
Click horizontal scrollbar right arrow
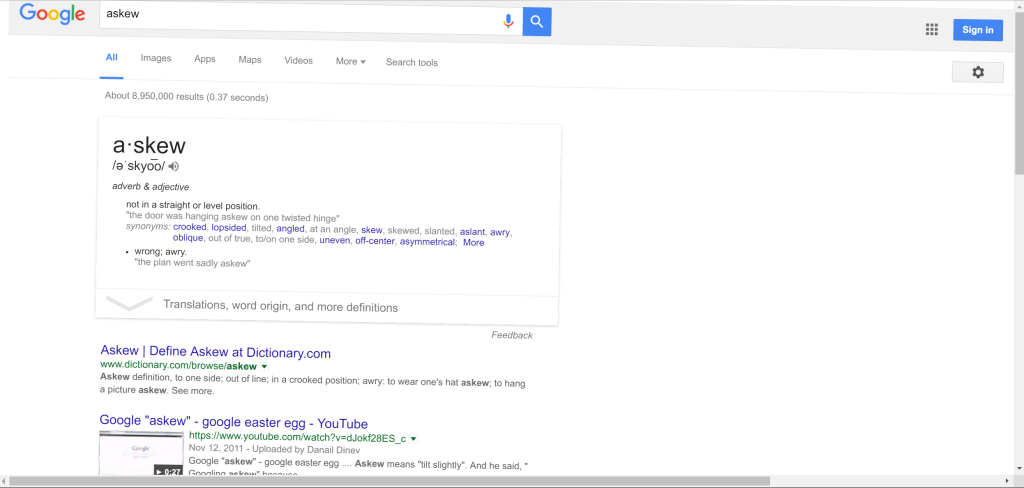pos(1009,481)
